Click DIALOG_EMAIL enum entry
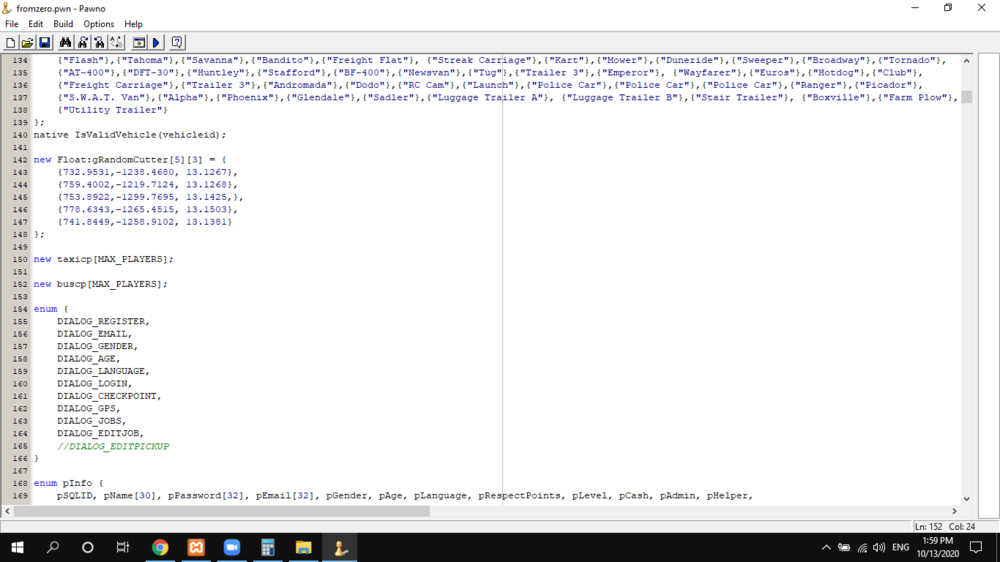The width and height of the screenshot is (1000, 562). [94, 334]
